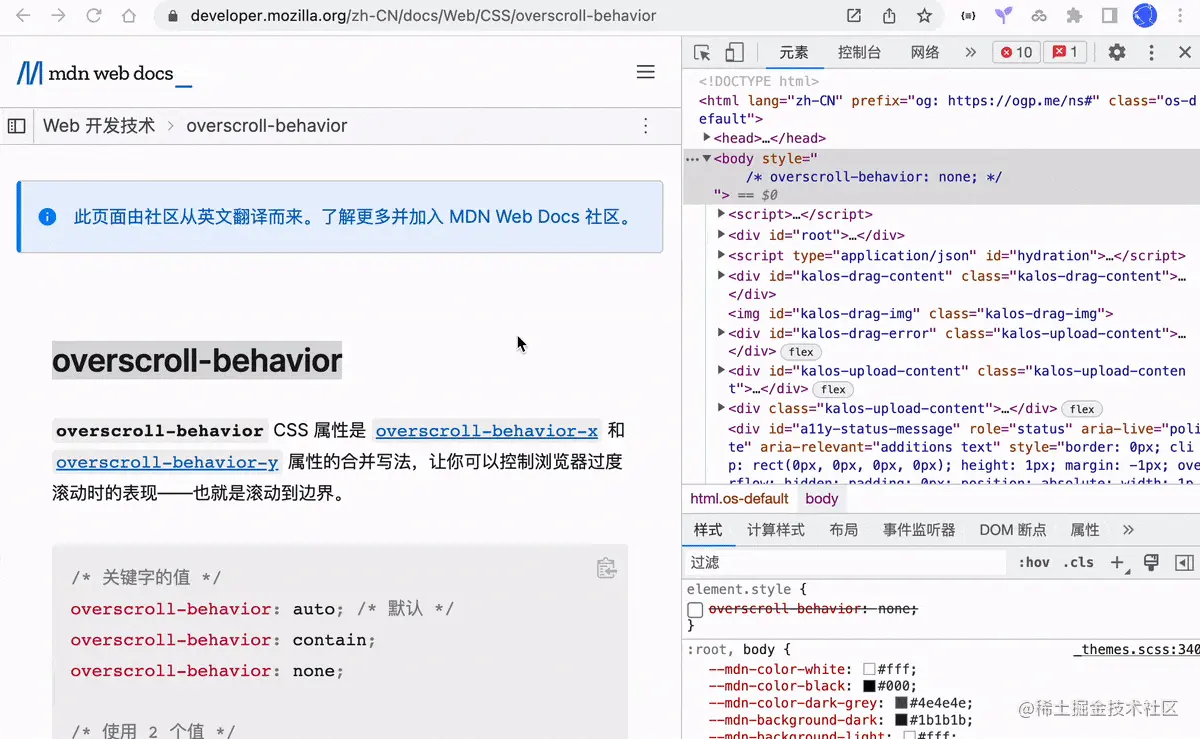Open overscroll-behavior-x link
This screenshot has width=1200, height=739.
[487, 431]
